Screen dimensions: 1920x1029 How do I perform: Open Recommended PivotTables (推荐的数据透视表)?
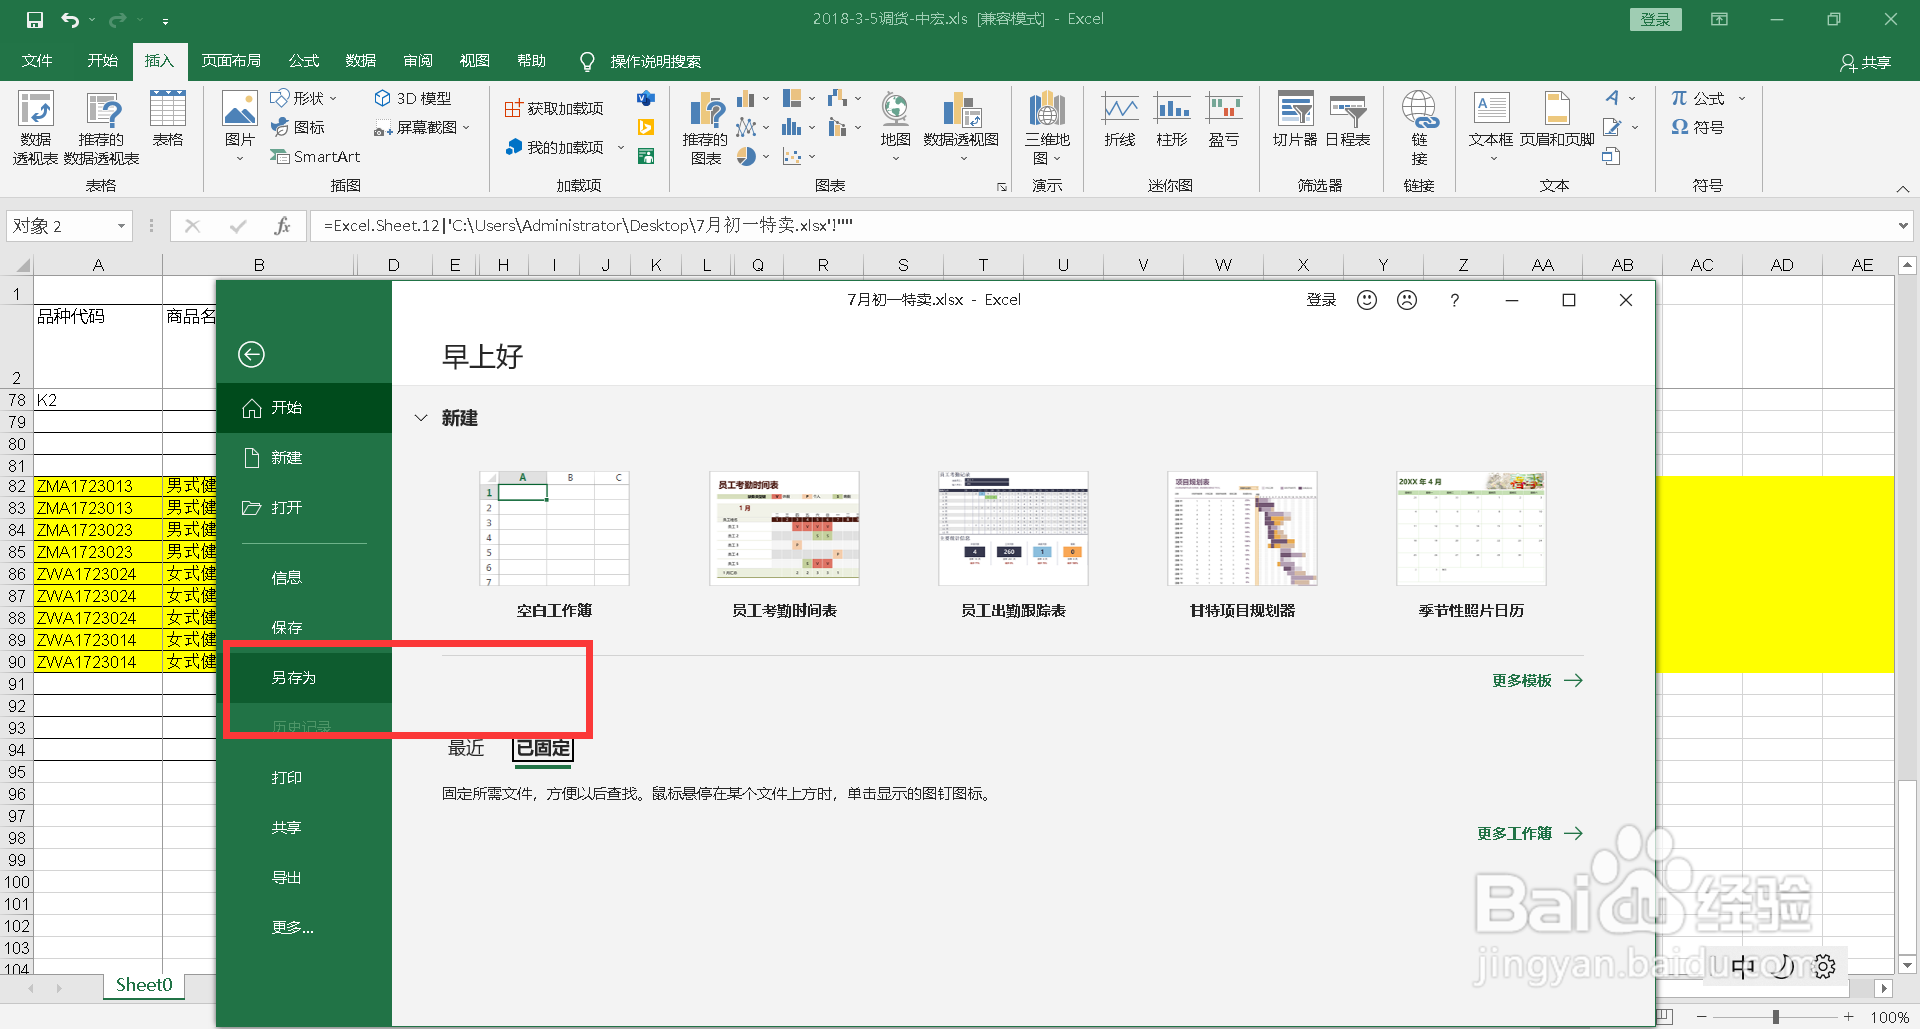click(x=102, y=128)
